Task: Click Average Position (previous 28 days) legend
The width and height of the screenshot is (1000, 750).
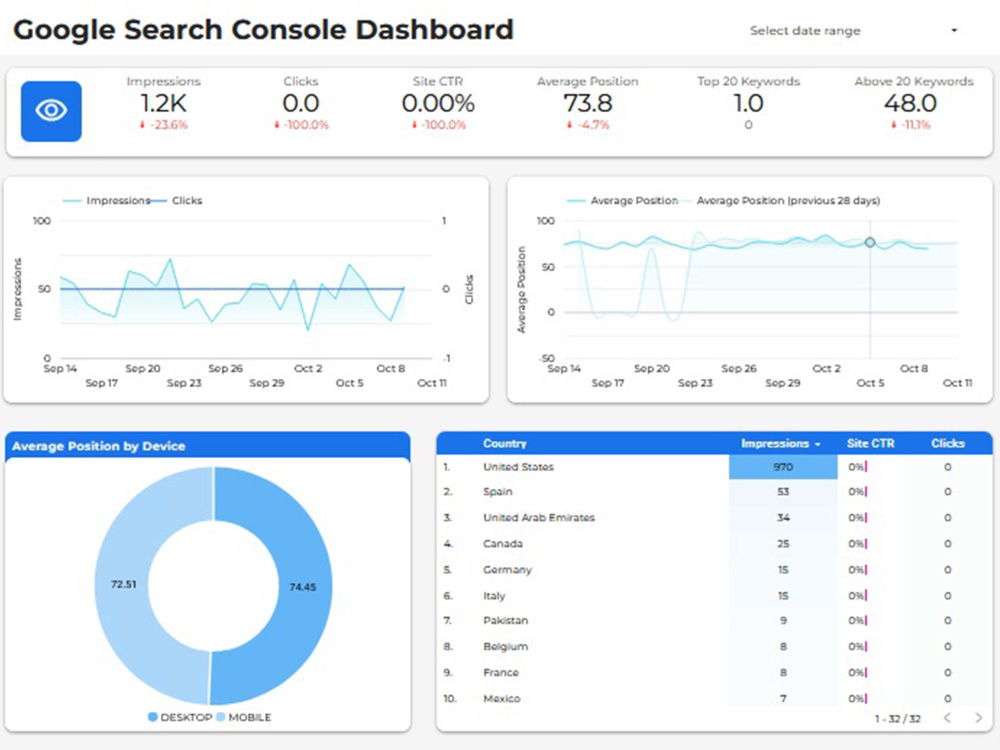Action: (781, 200)
